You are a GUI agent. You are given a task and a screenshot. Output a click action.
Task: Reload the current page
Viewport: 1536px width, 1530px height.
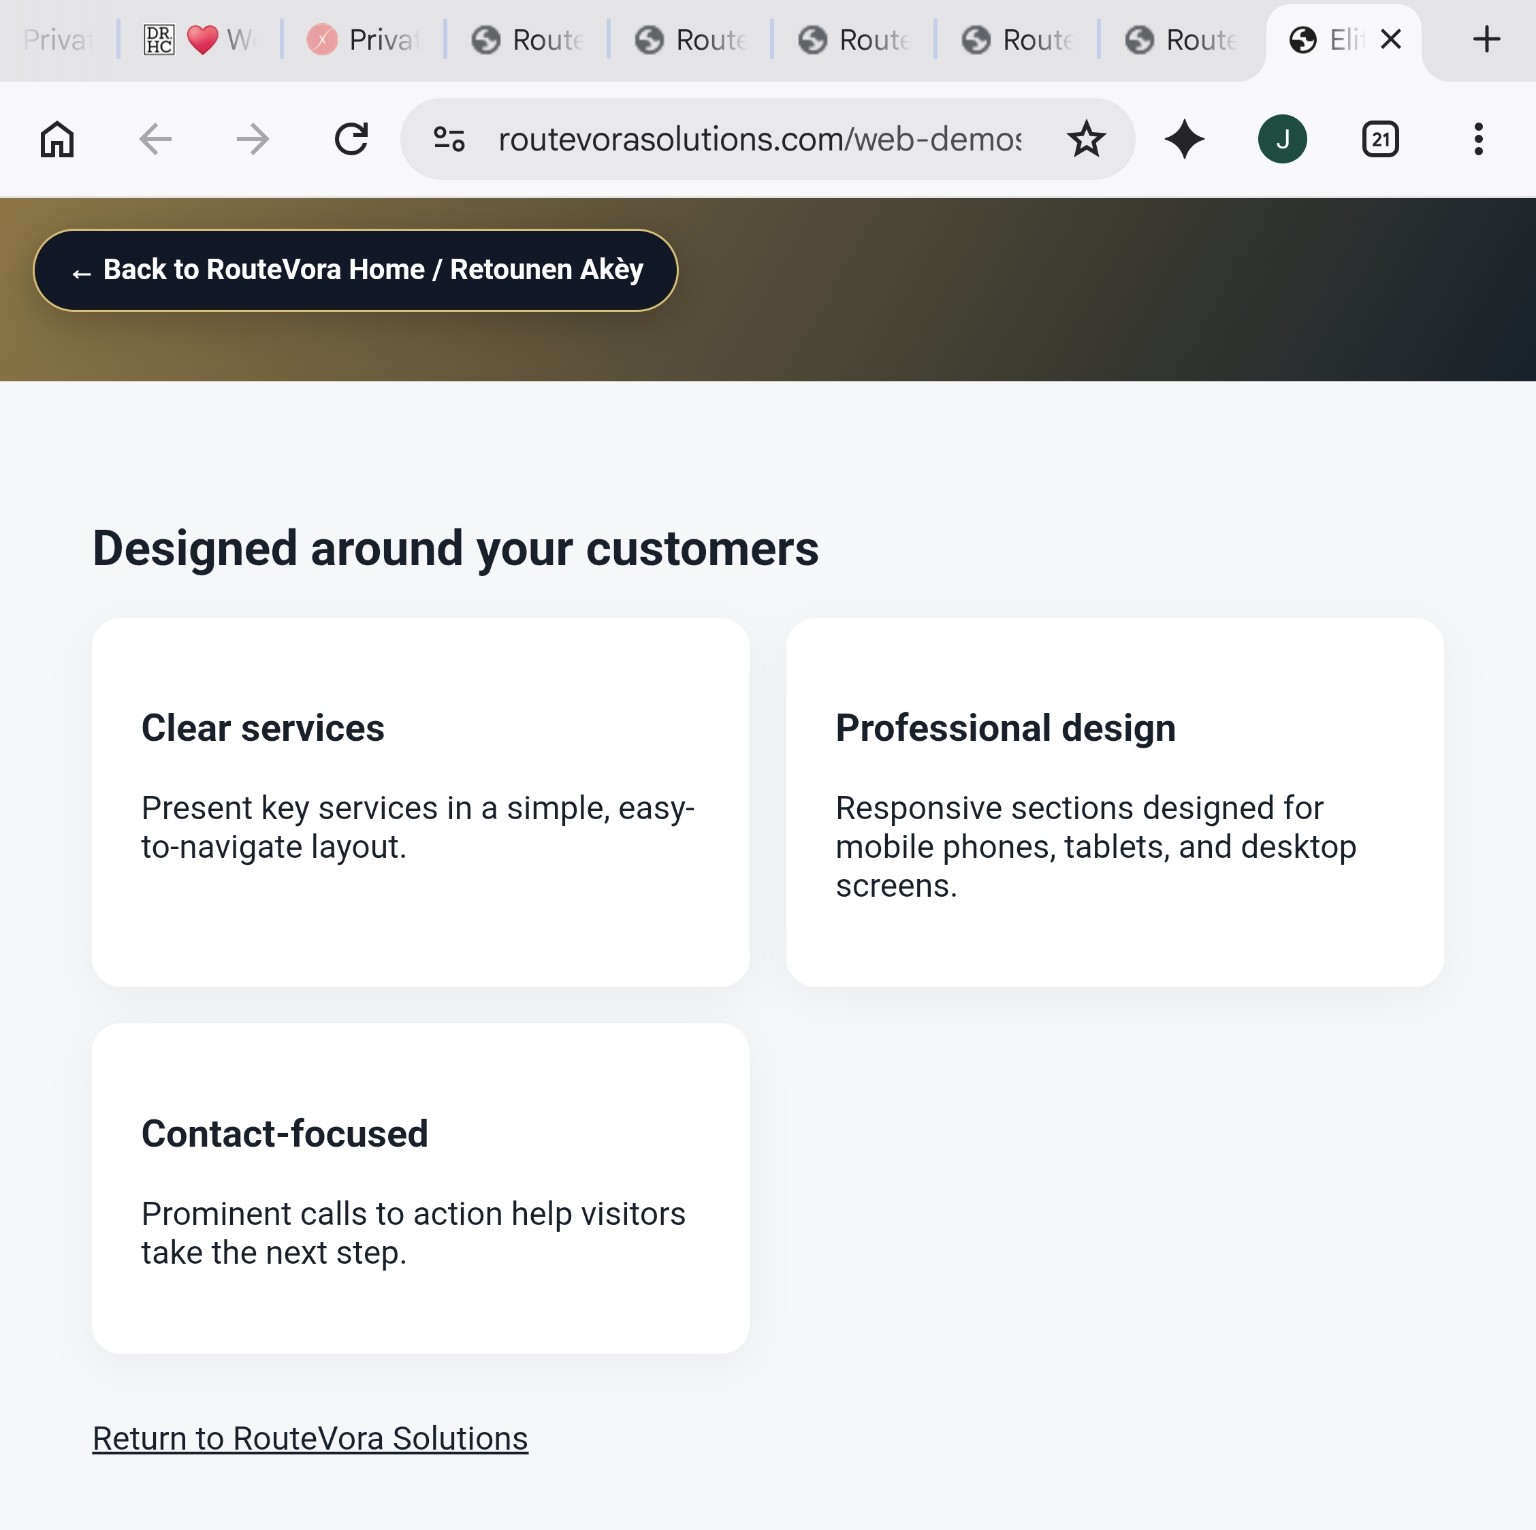[351, 139]
